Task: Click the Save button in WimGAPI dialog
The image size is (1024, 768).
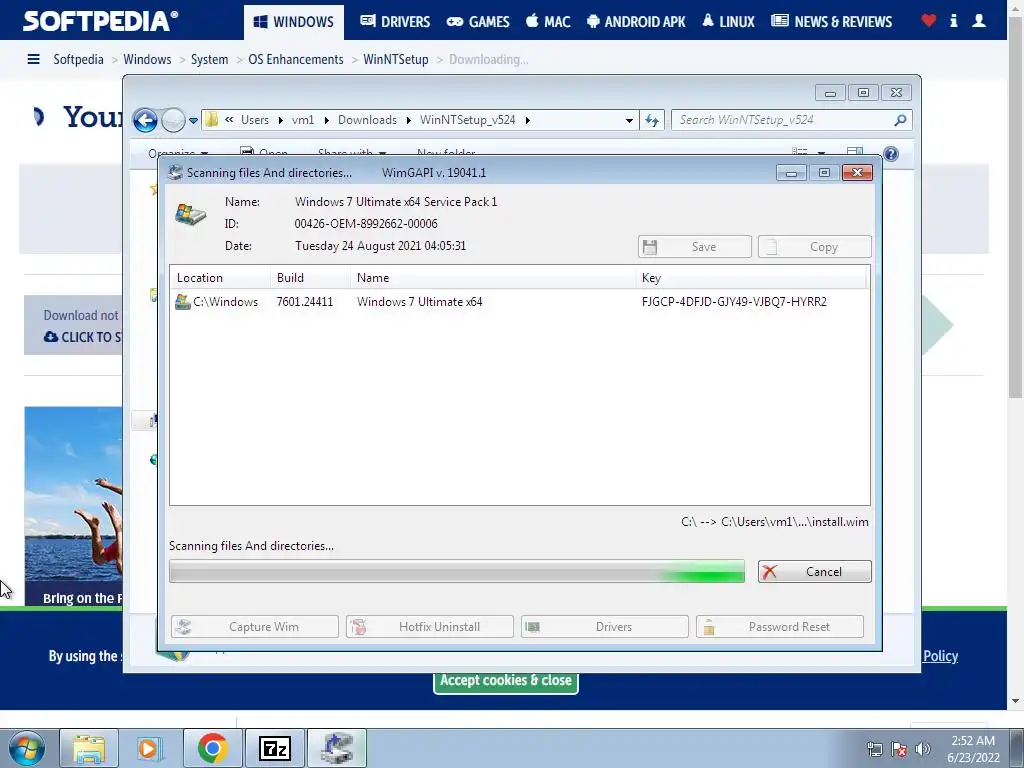Action: (695, 247)
